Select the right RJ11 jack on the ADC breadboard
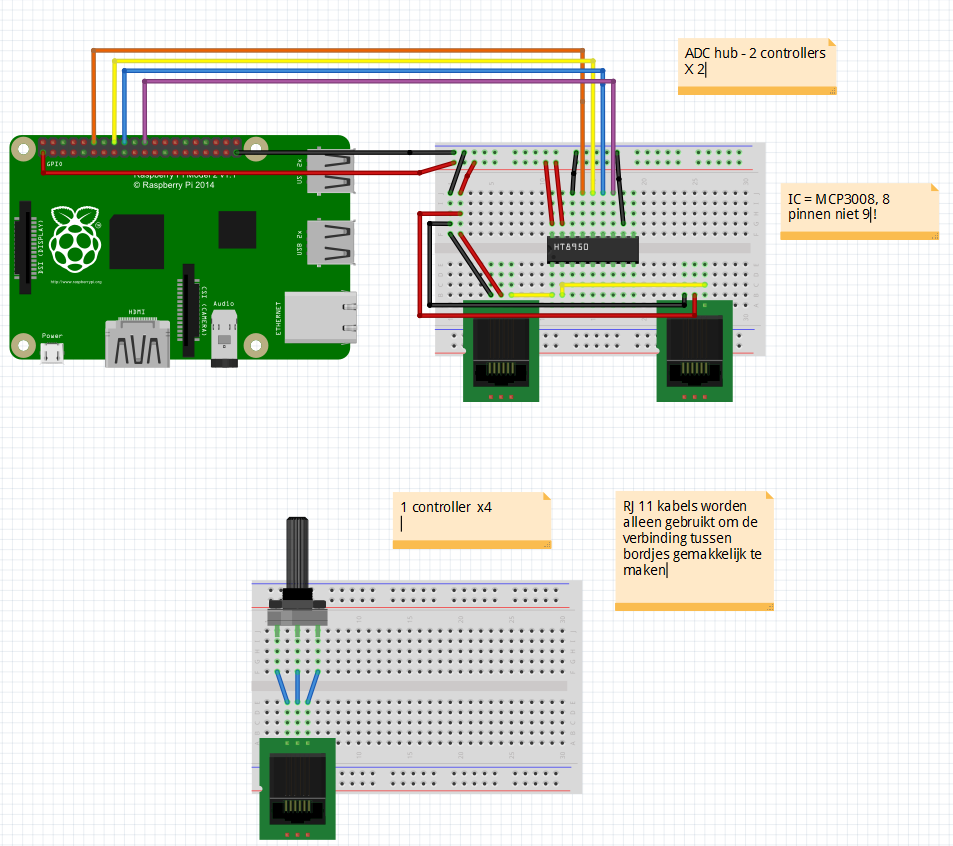This screenshot has width=953, height=846. [x=694, y=355]
